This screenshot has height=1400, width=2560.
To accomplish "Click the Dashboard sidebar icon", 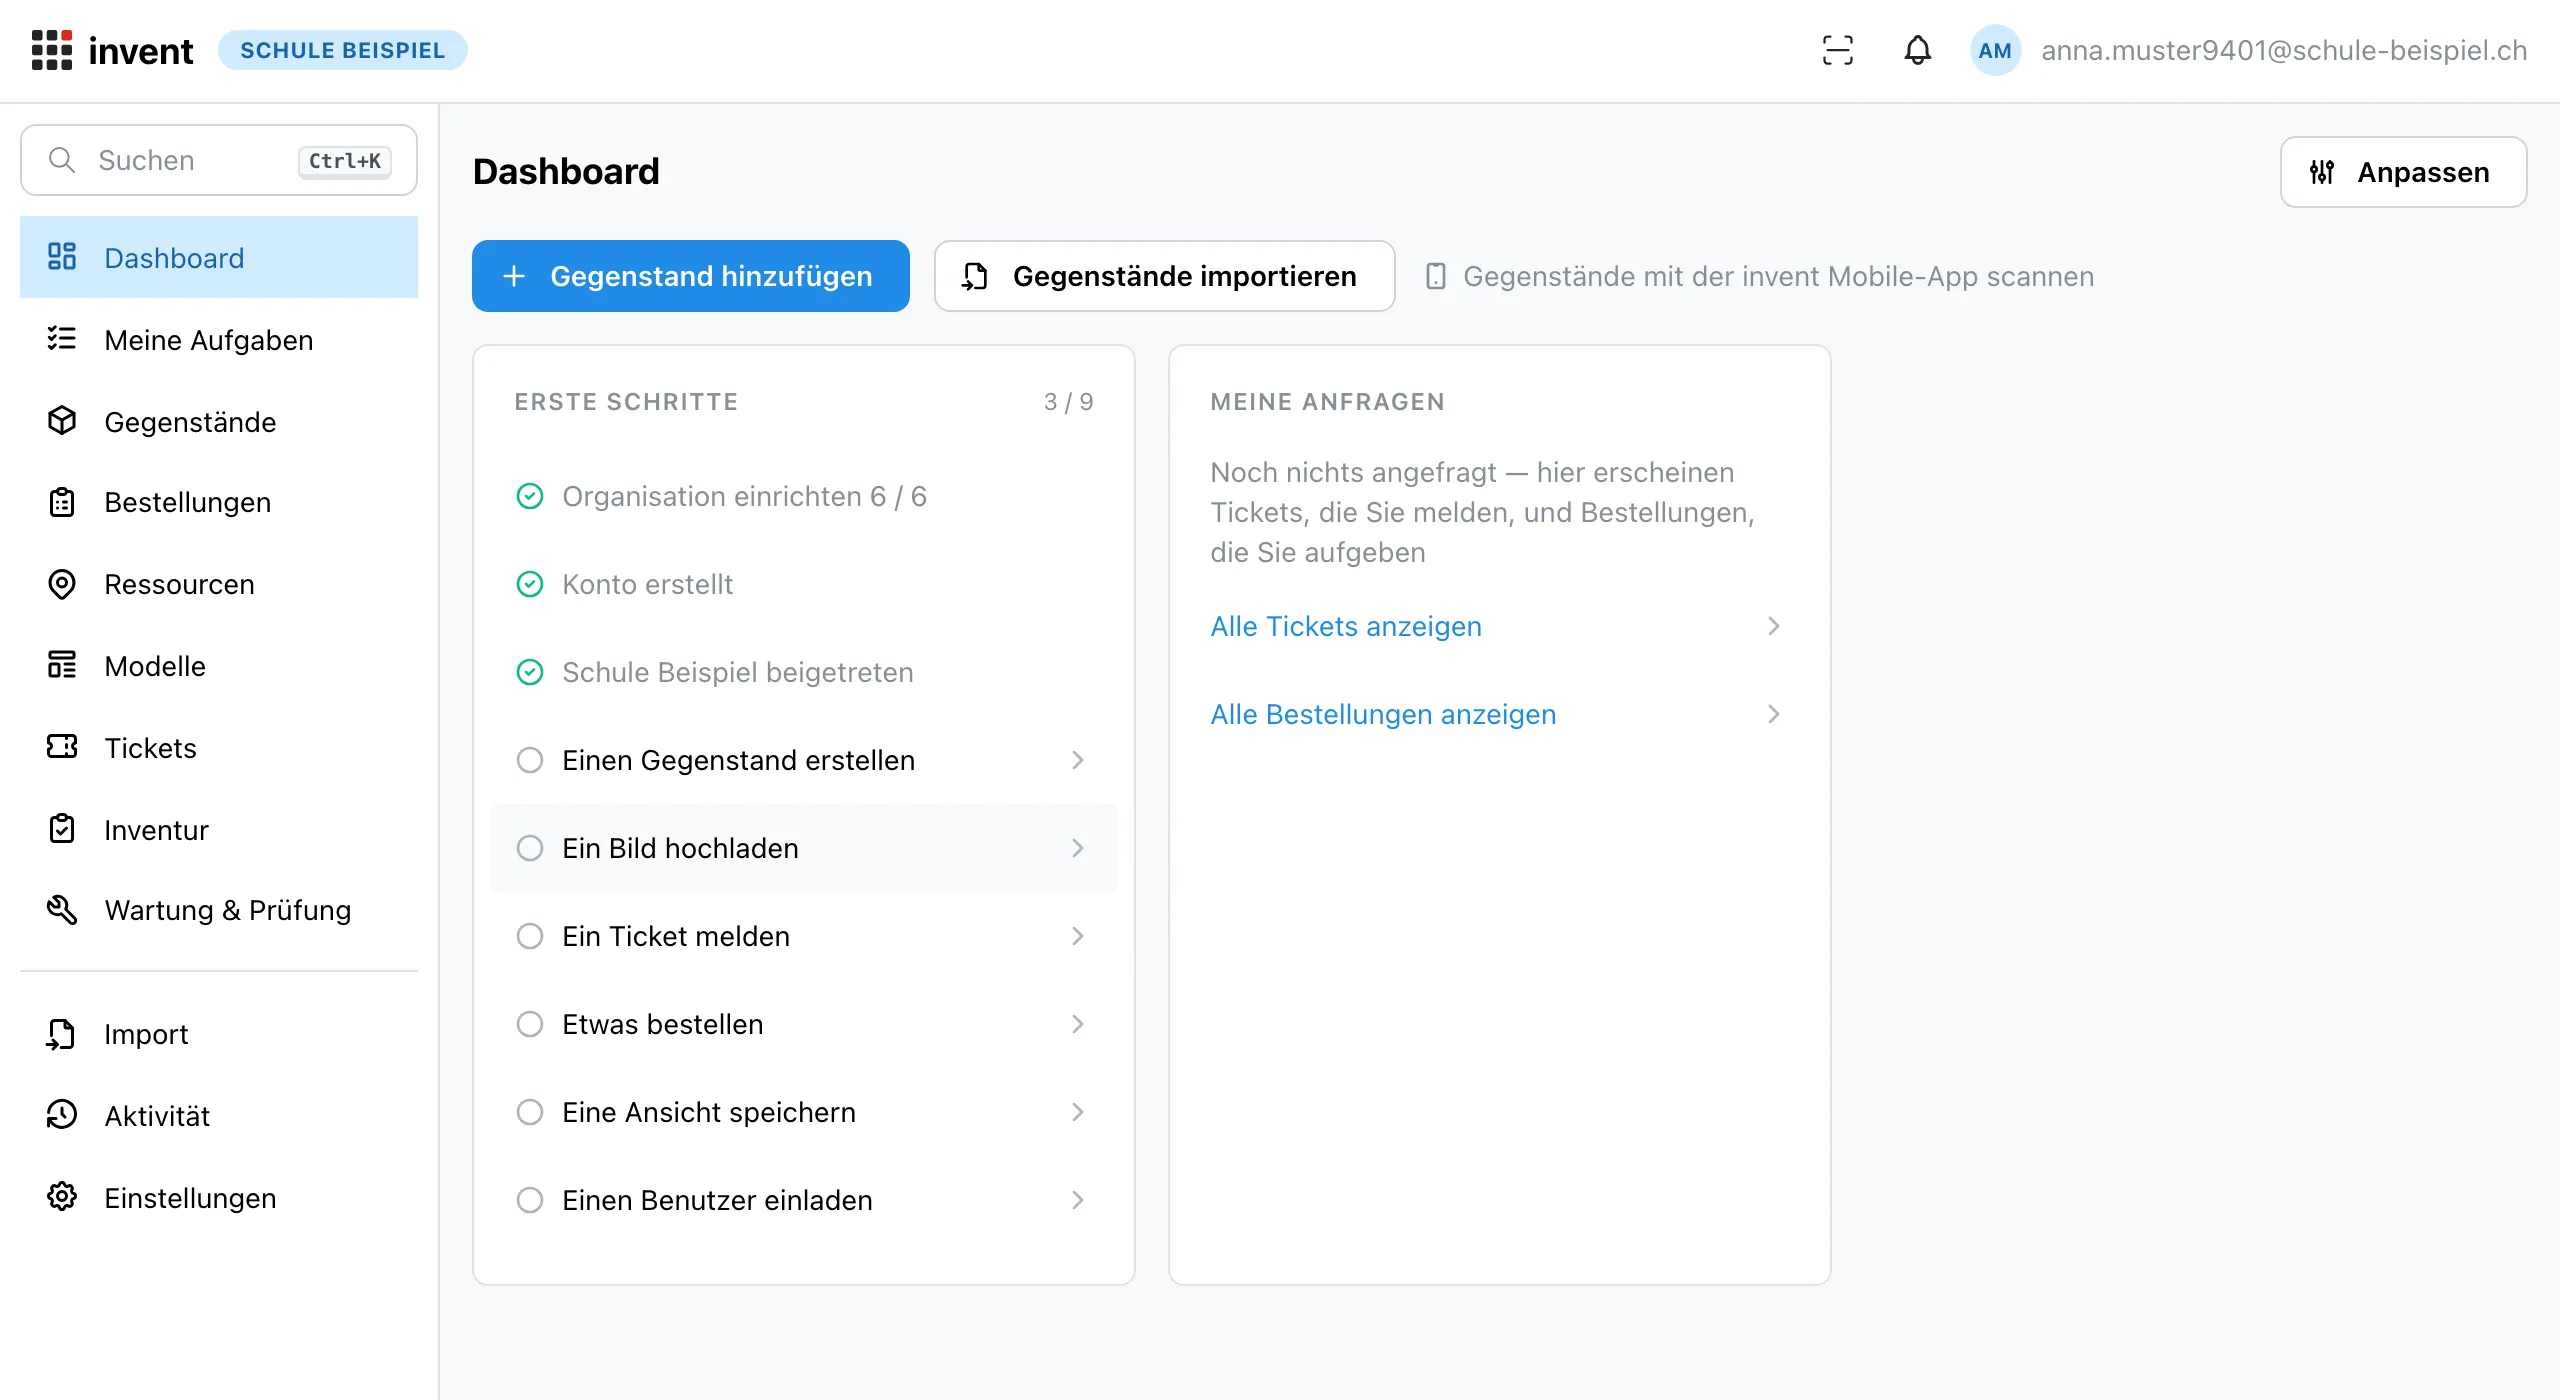I will (62, 257).
